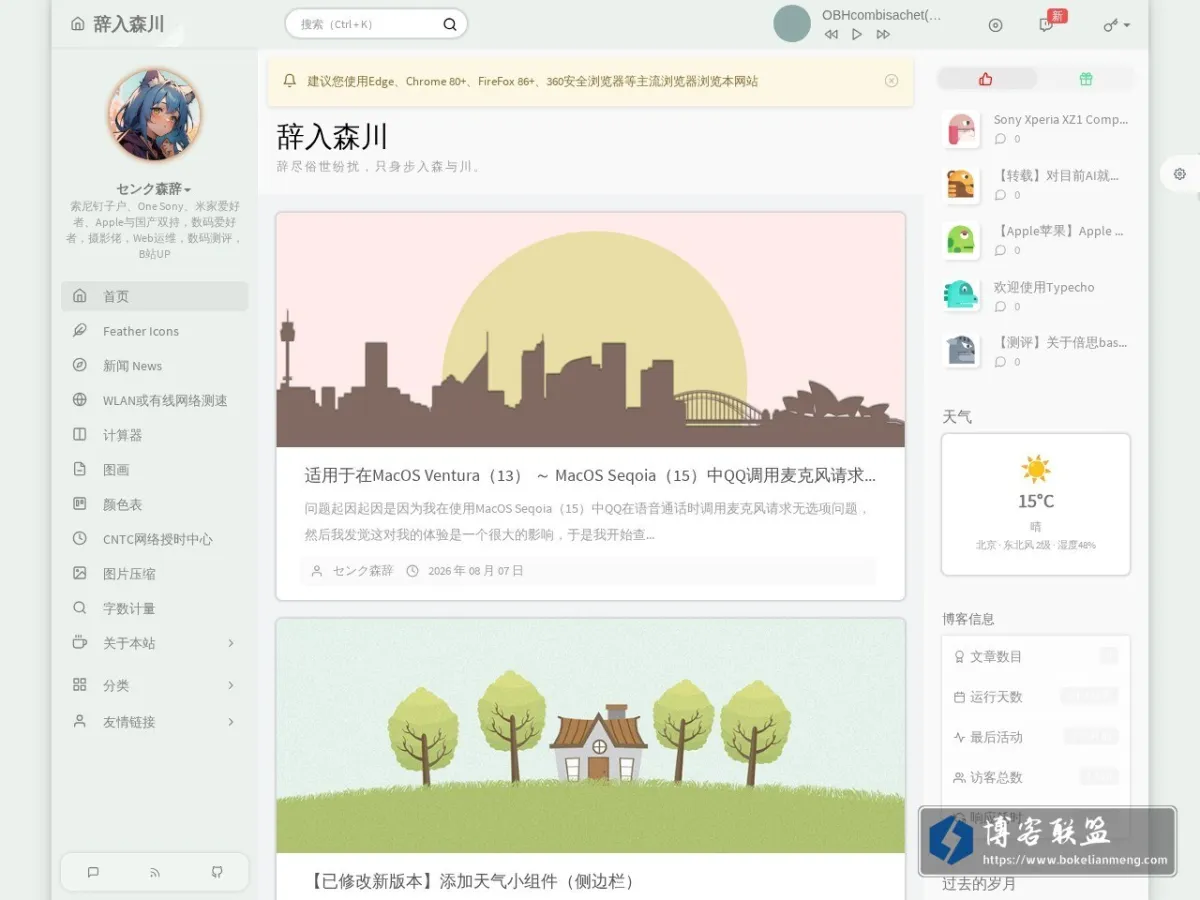Click the 文章数目 row in 博客信息
Screen dimensions: 1200x900
click(x=1036, y=657)
